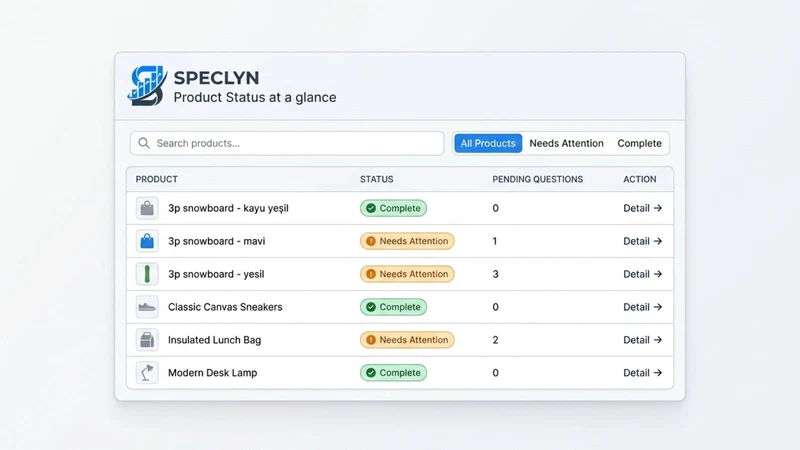
Task: Open Detail for Insulated Lunch Bag
Action: pyautogui.click(x=642, y=340)
